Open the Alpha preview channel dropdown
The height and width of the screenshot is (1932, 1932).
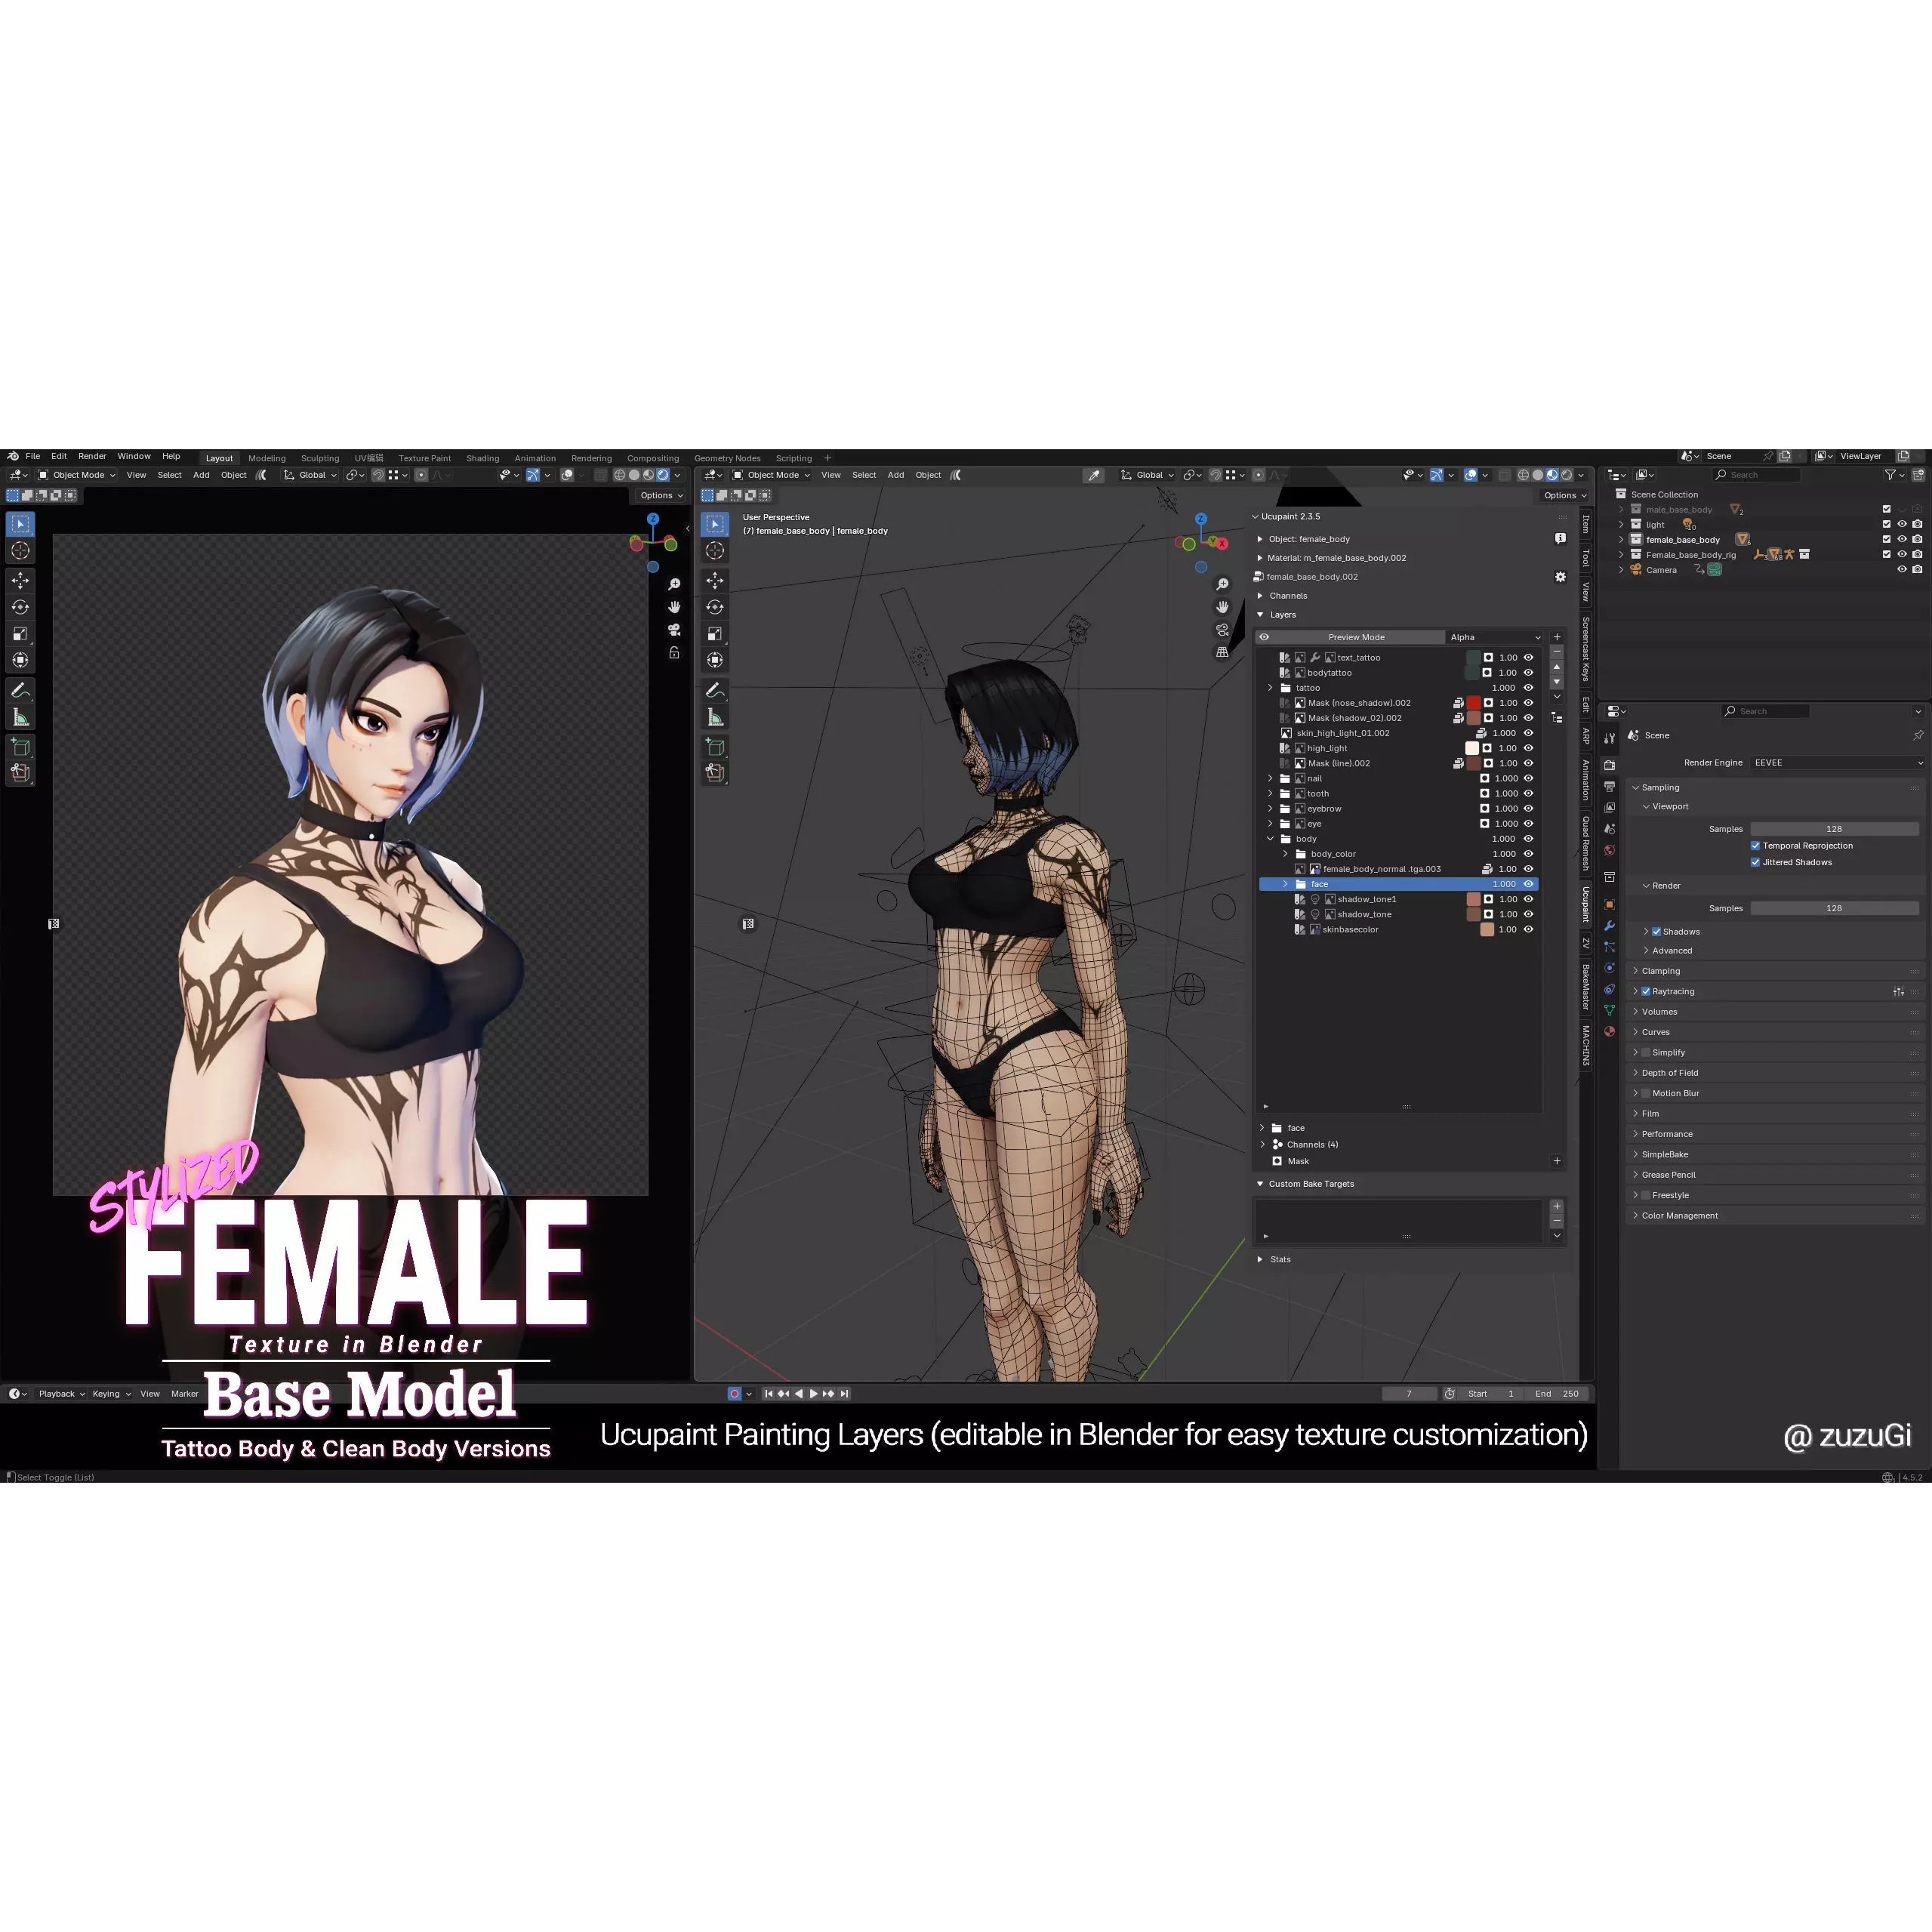tap(1494, 637)
